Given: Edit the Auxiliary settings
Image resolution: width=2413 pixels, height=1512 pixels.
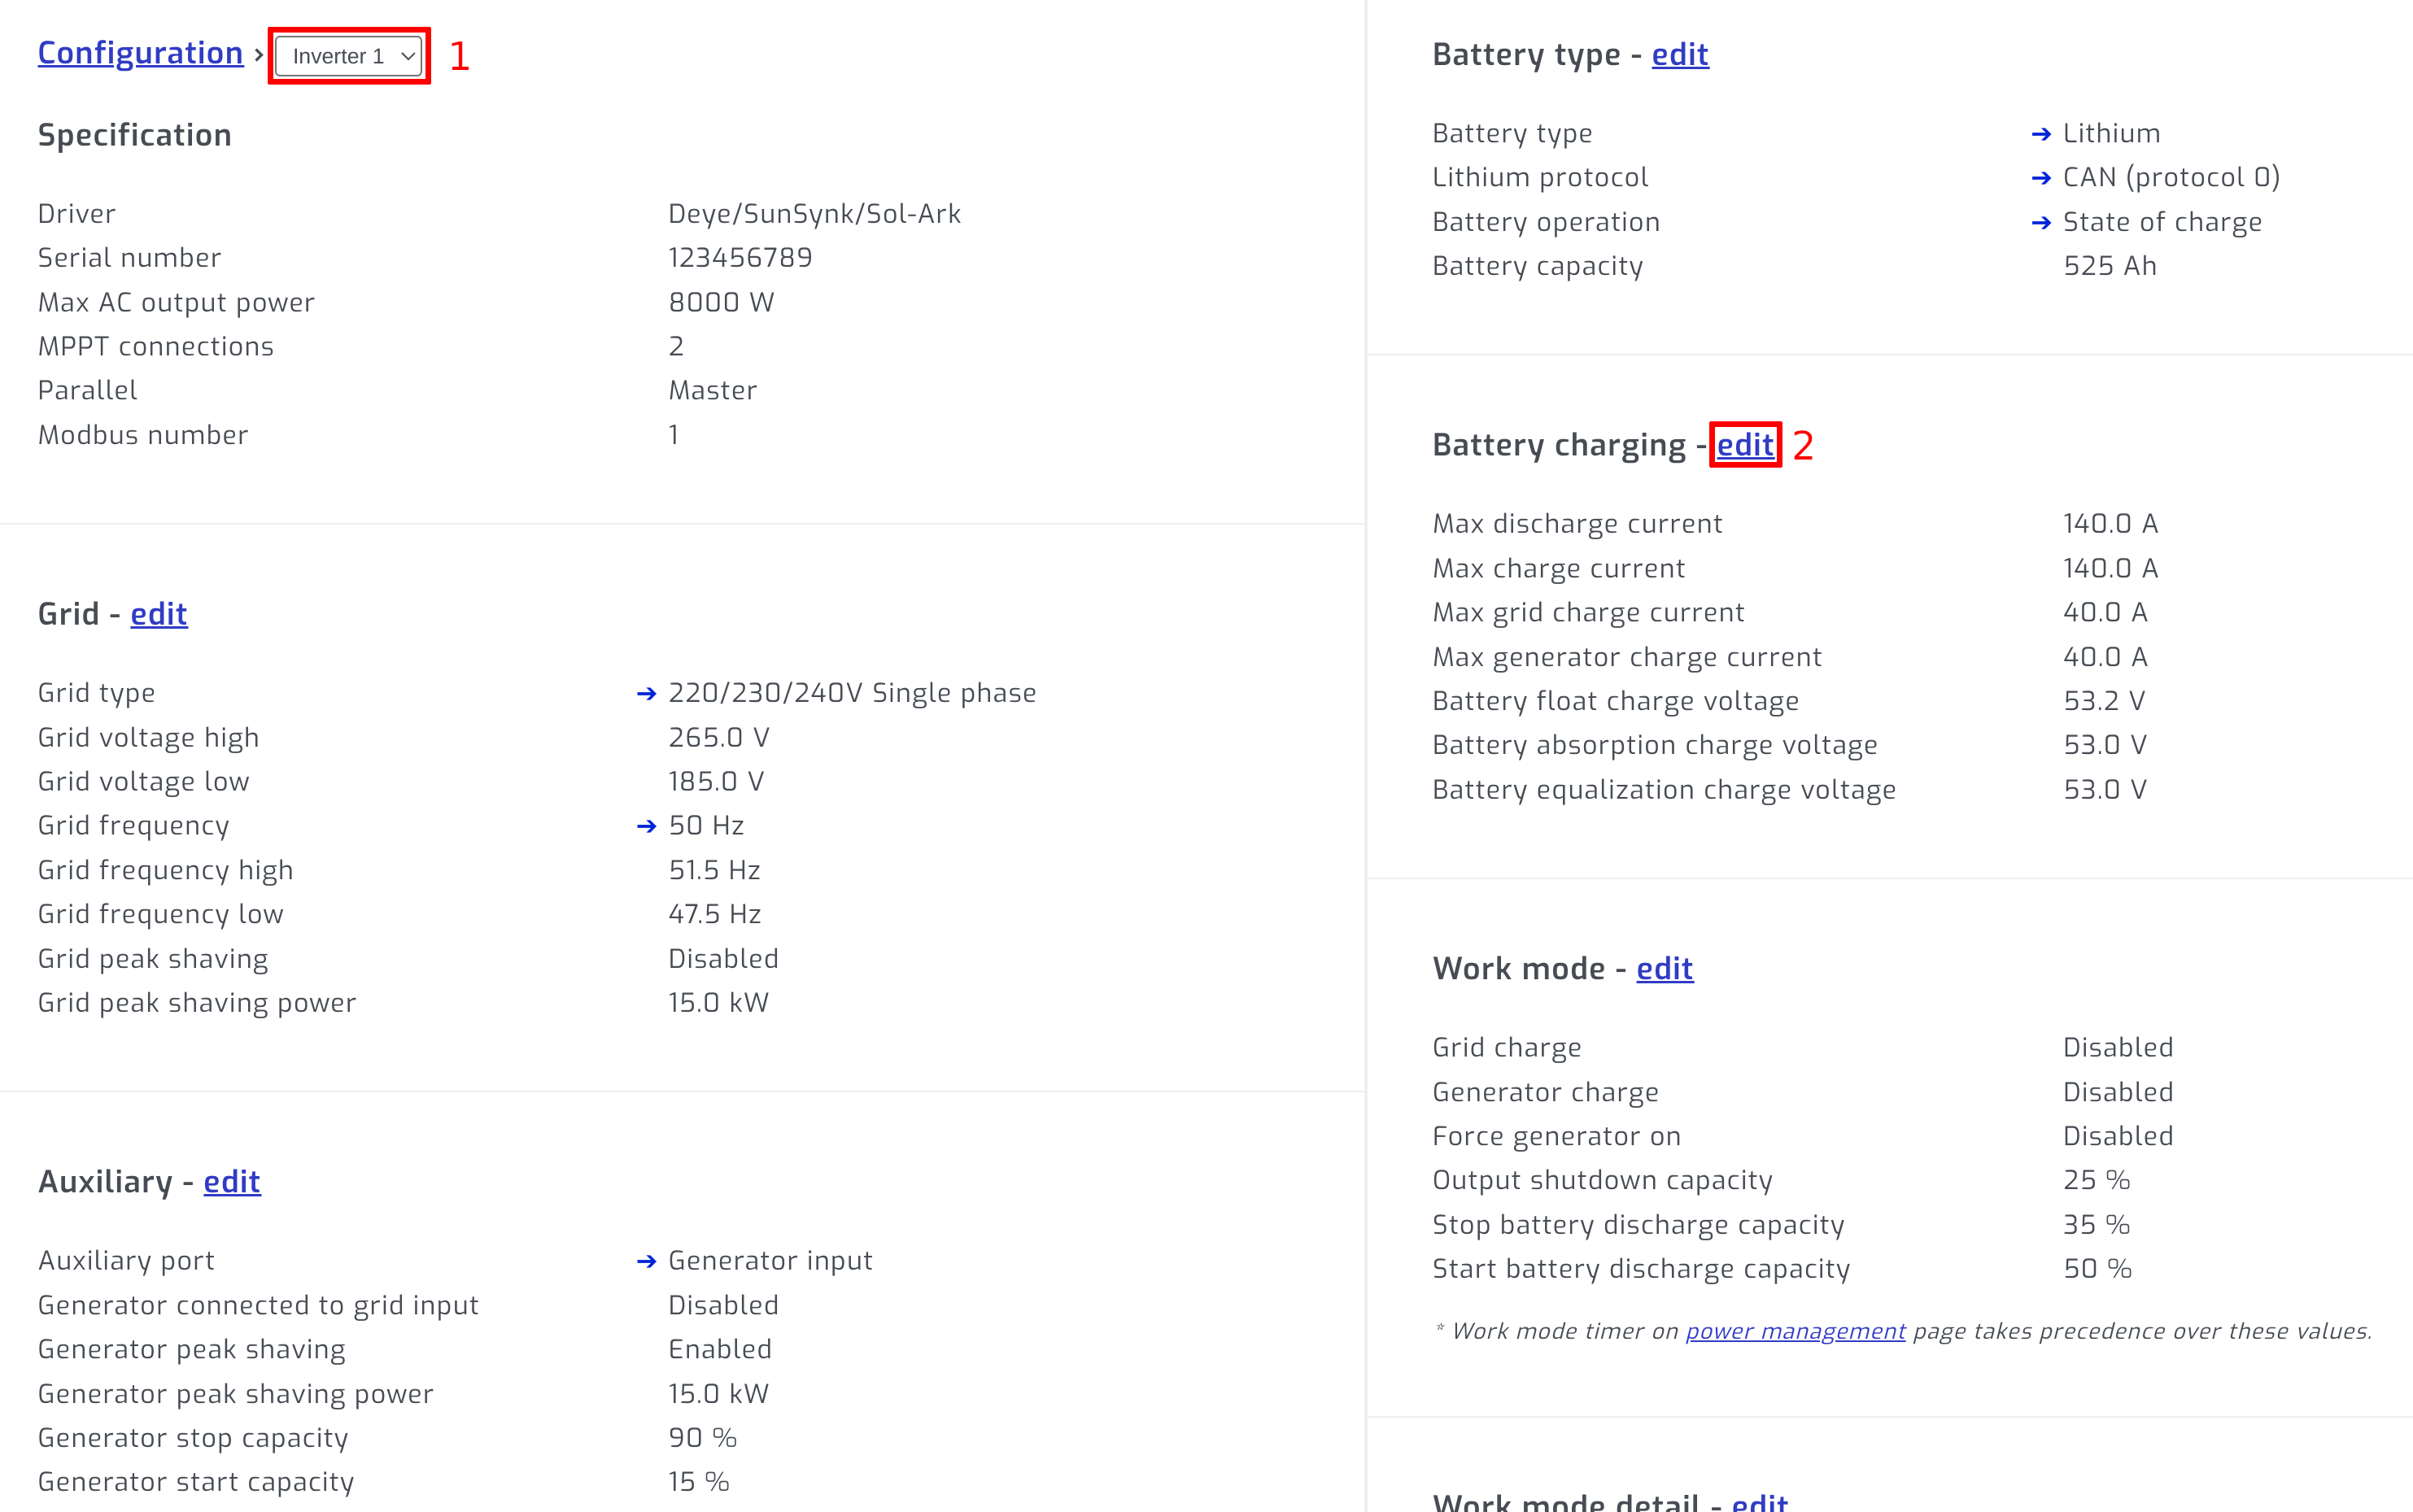Looking at the screenshot, I should point(231,1182).
